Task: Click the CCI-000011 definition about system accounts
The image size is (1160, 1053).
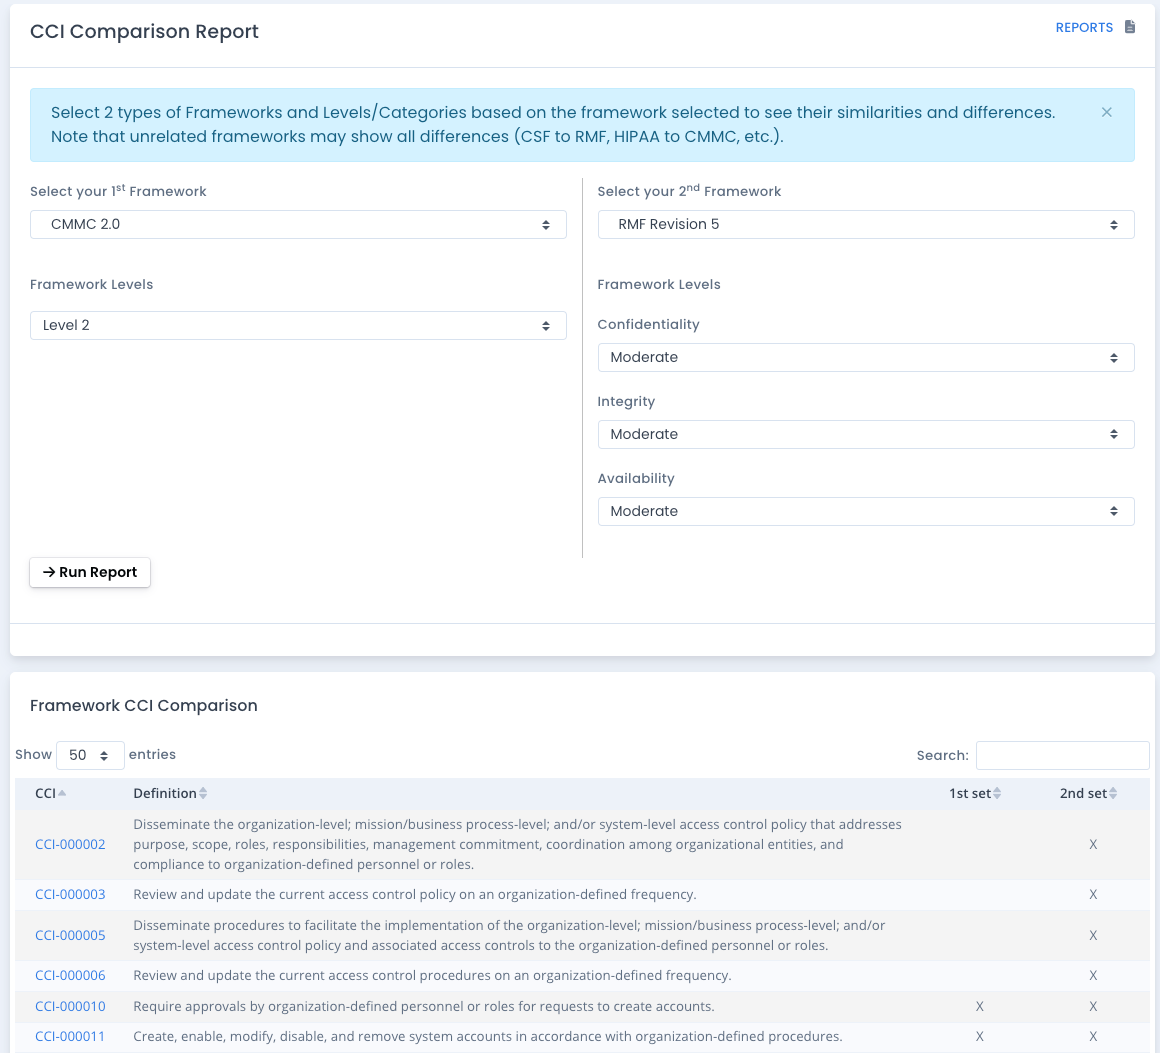Action: click(x=488, y=1037)
